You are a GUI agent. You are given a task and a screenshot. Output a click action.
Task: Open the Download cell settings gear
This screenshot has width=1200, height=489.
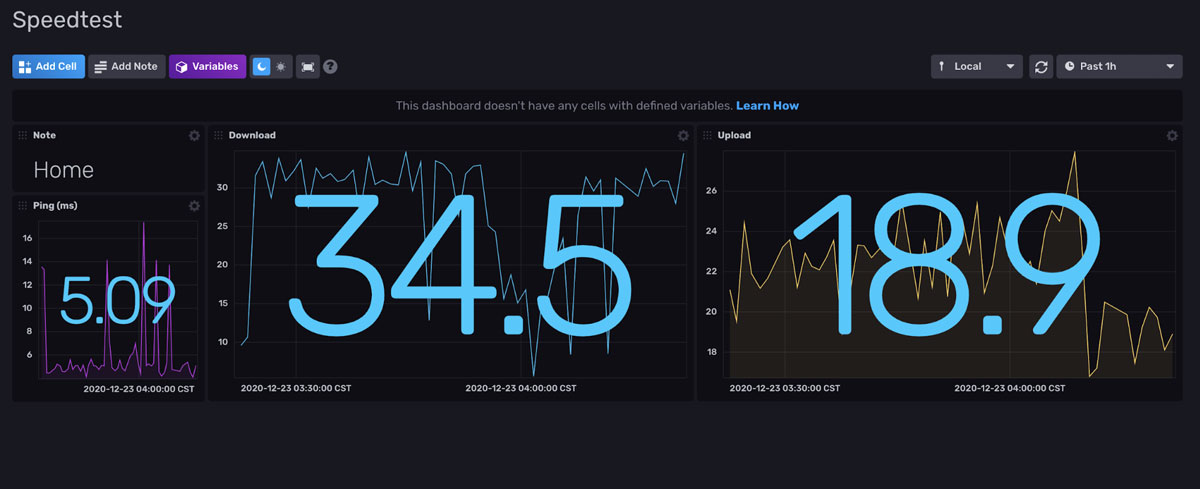[x=683, y=136]
